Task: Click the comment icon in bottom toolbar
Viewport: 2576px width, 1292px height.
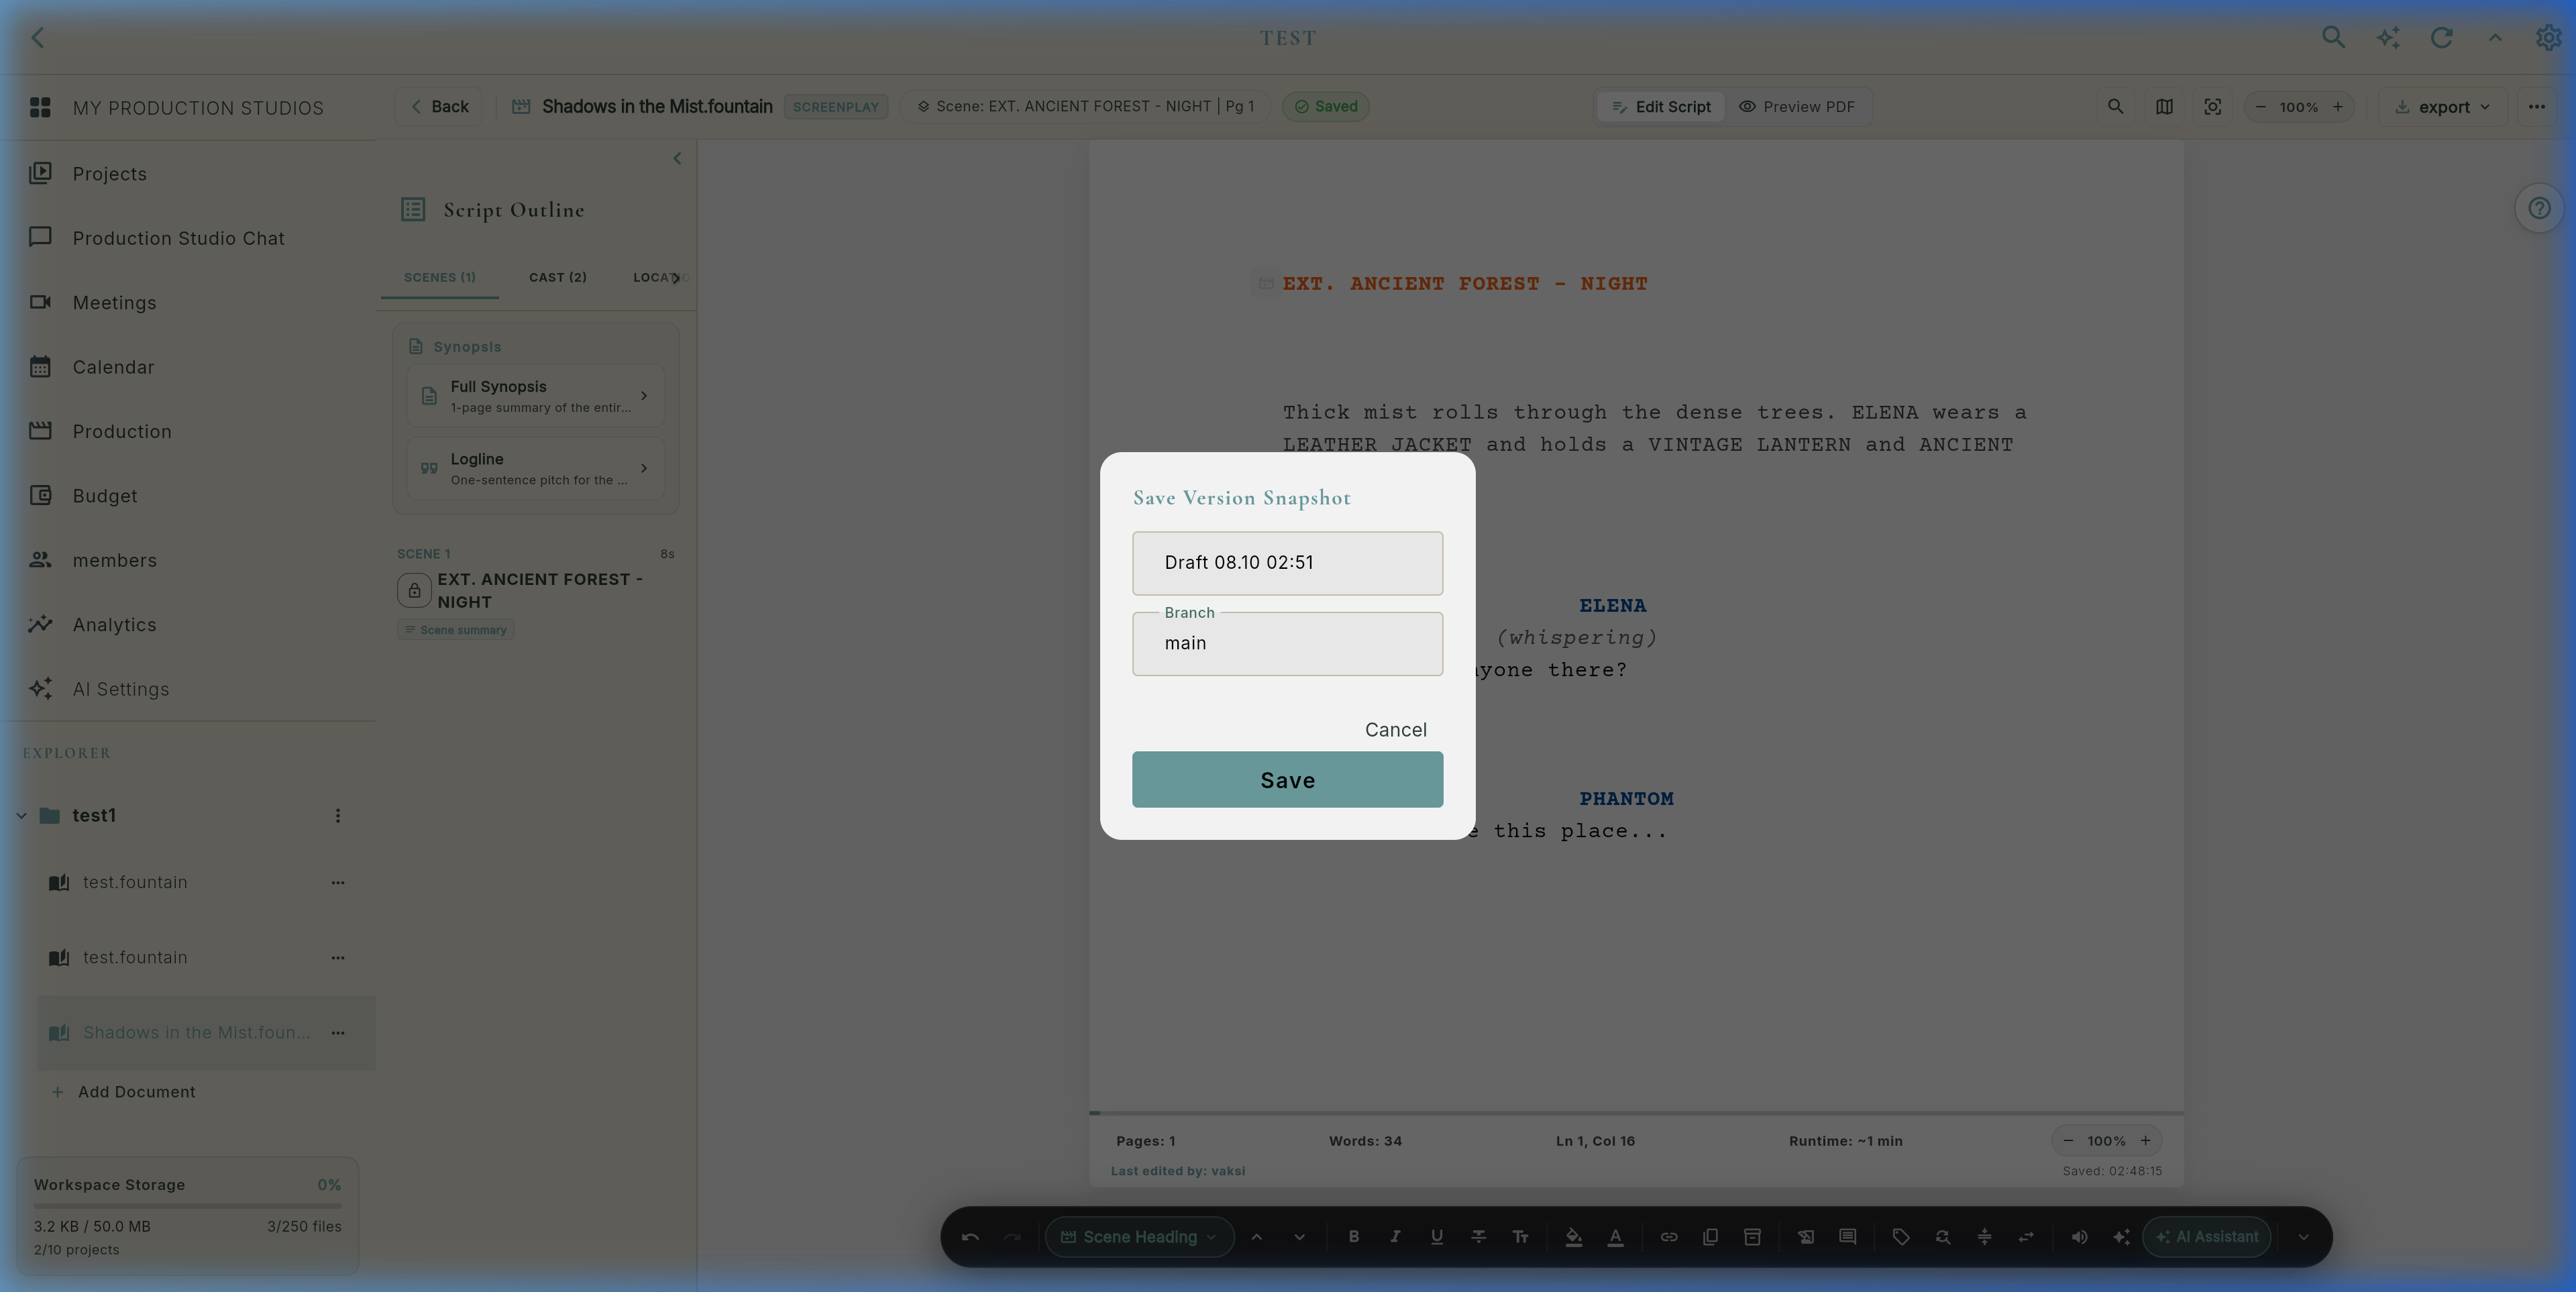Action: coord(1847,1237)
